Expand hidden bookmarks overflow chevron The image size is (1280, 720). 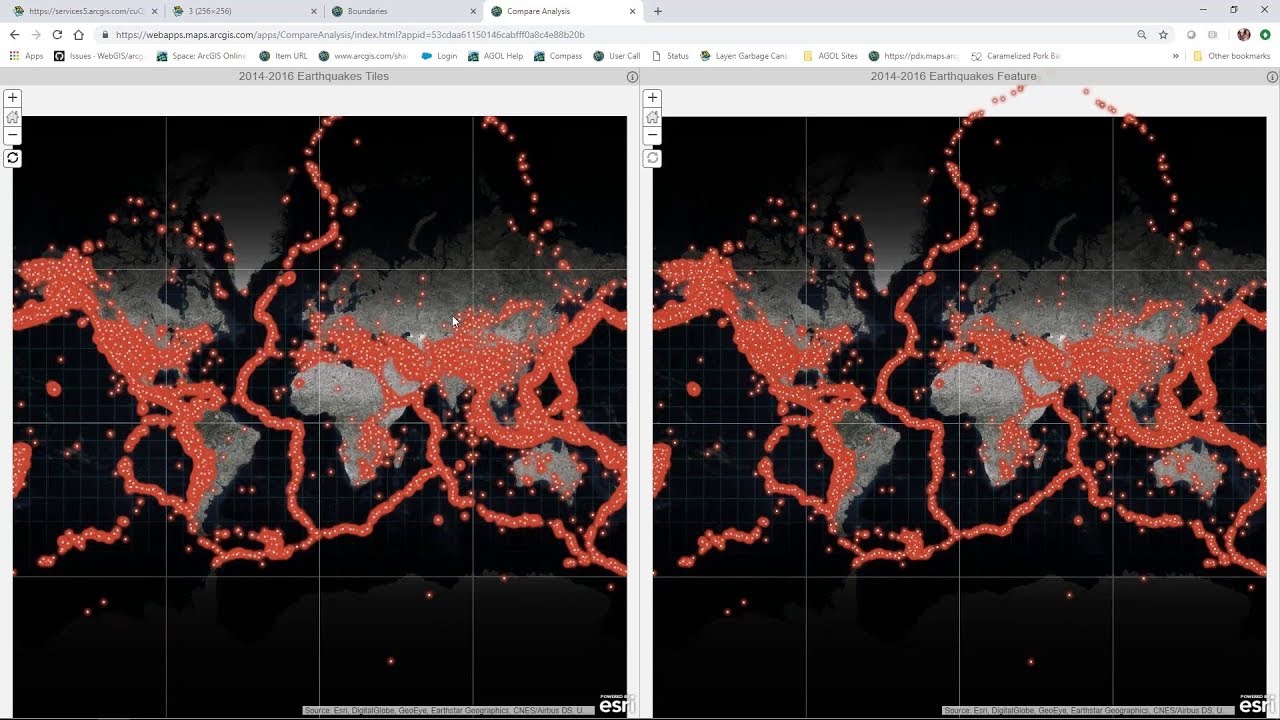tap(1175, 56)
